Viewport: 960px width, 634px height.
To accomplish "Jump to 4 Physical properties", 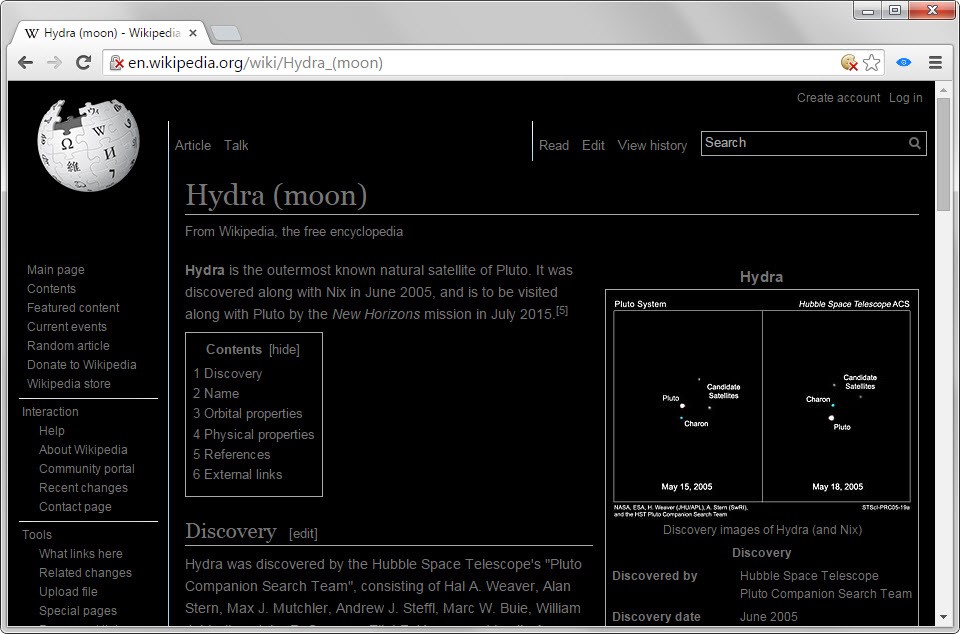I will coord(253,434).
